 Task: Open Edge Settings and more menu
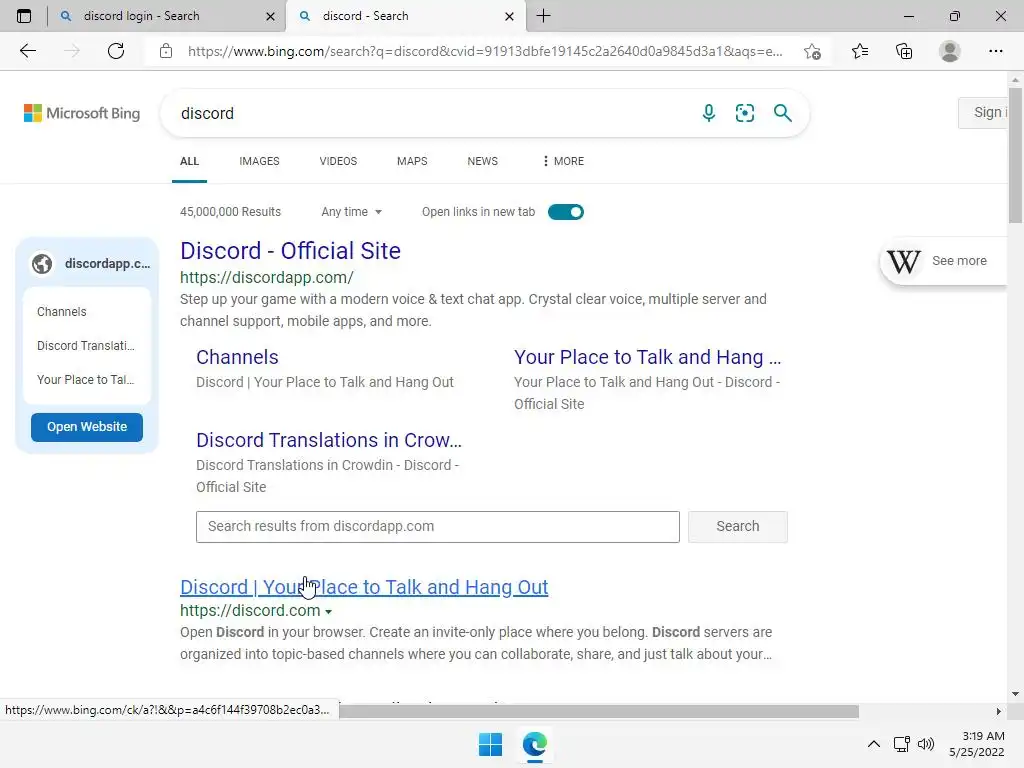pyautogui.click(x=995, y=51)
